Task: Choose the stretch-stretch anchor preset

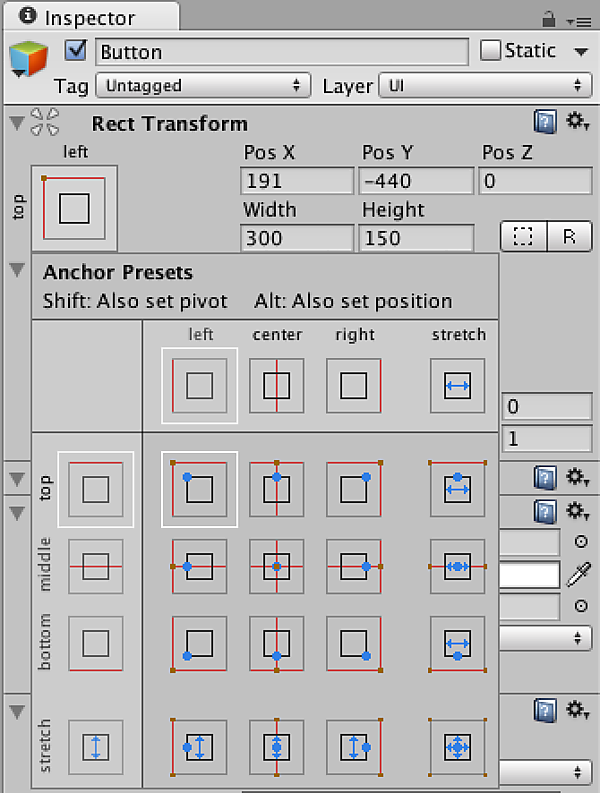Action: click(x=457, y=746)
